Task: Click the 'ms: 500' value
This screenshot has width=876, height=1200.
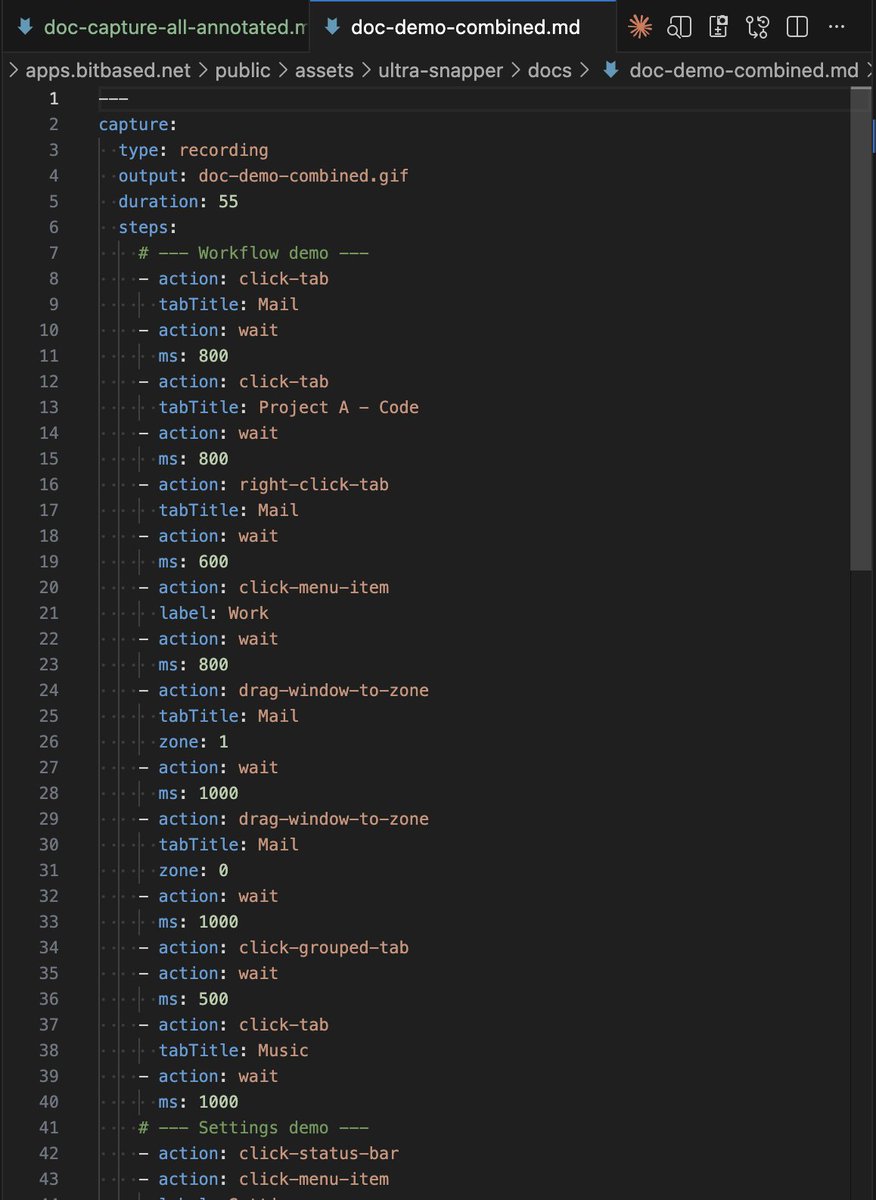Action: pos(213,999)
